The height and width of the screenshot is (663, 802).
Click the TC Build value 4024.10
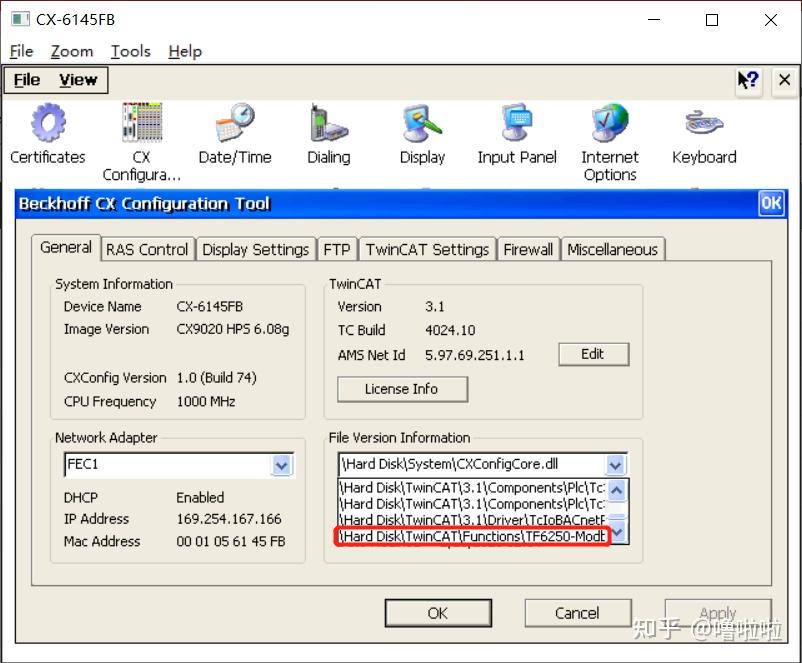[450, 330]
